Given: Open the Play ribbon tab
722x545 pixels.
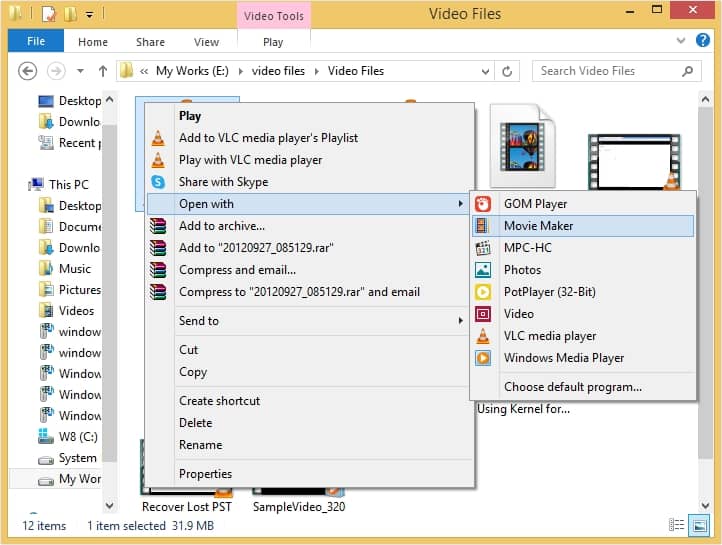Looking at the screenshot, I should pyautogui.click(x=273, y=42).
